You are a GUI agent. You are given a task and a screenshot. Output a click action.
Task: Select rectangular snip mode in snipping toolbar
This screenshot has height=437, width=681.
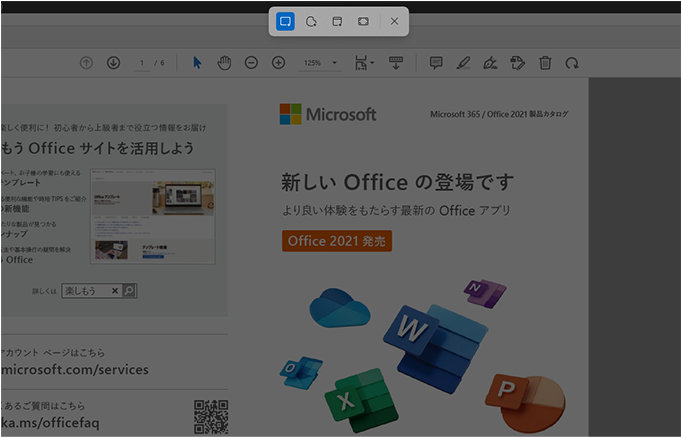285,21
